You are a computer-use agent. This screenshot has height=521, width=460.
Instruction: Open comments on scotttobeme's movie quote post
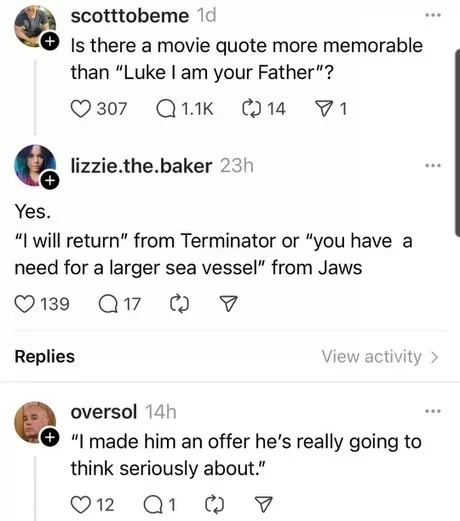166,109
